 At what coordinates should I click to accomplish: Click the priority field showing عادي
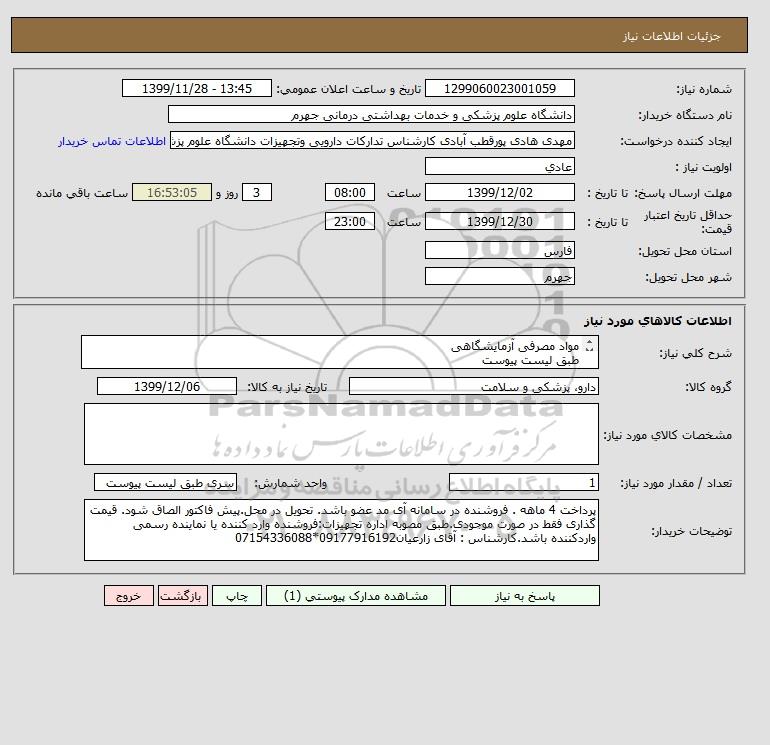coord(499,166)
